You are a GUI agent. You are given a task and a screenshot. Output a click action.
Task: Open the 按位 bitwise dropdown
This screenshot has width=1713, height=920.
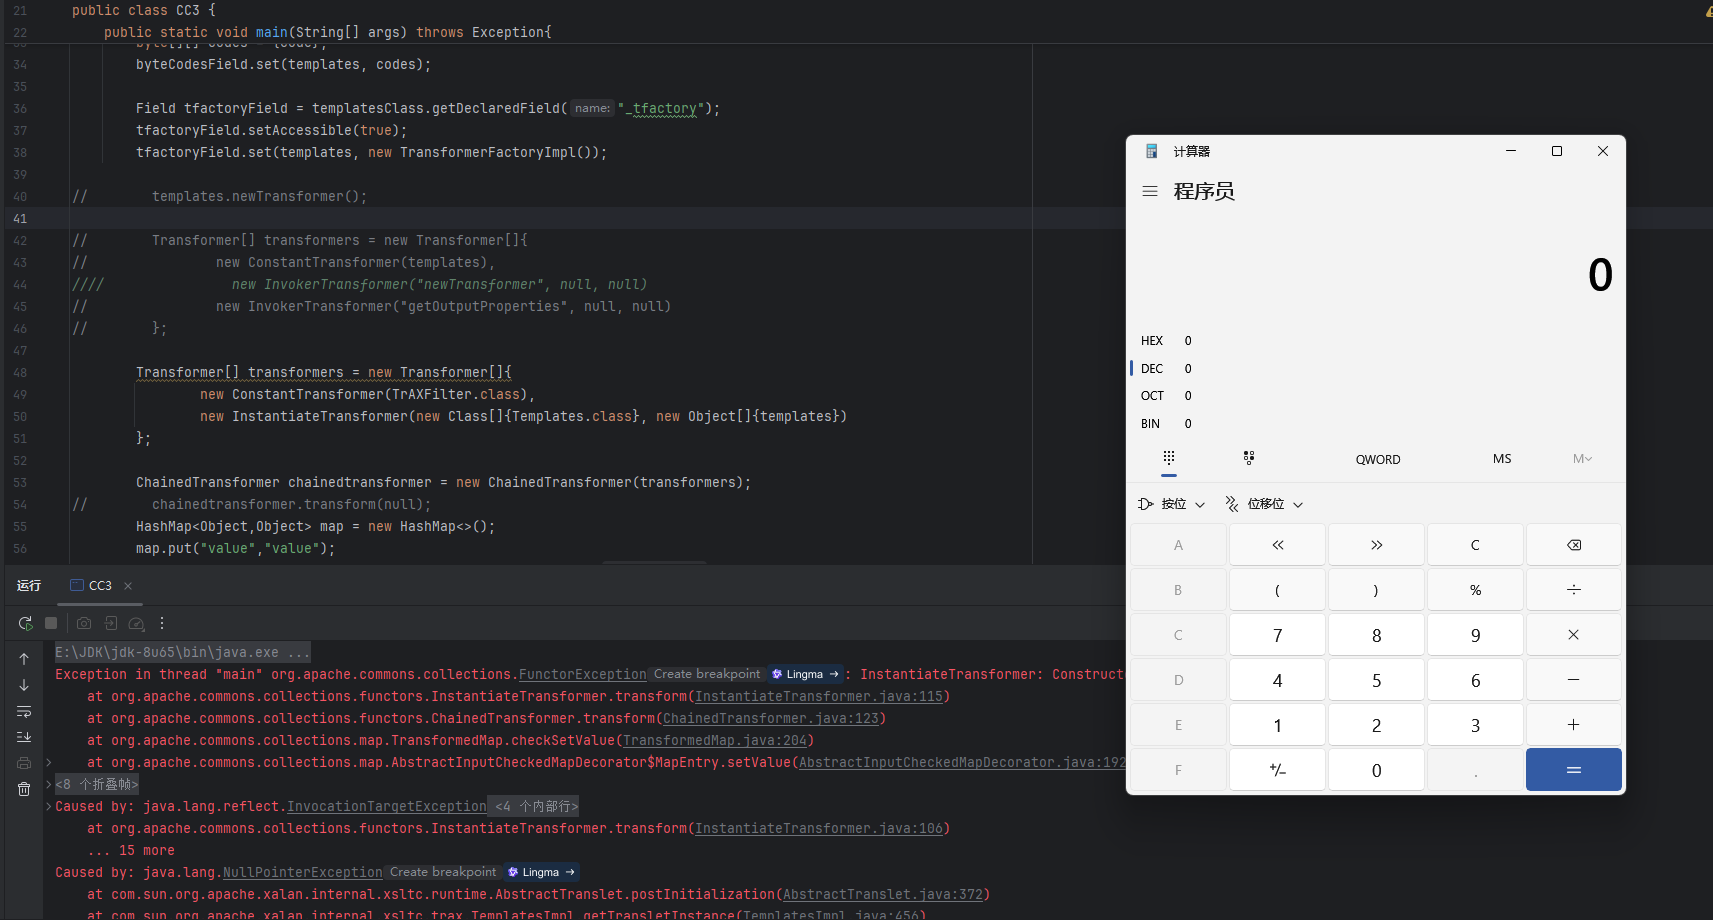(x=1172, y=504)
